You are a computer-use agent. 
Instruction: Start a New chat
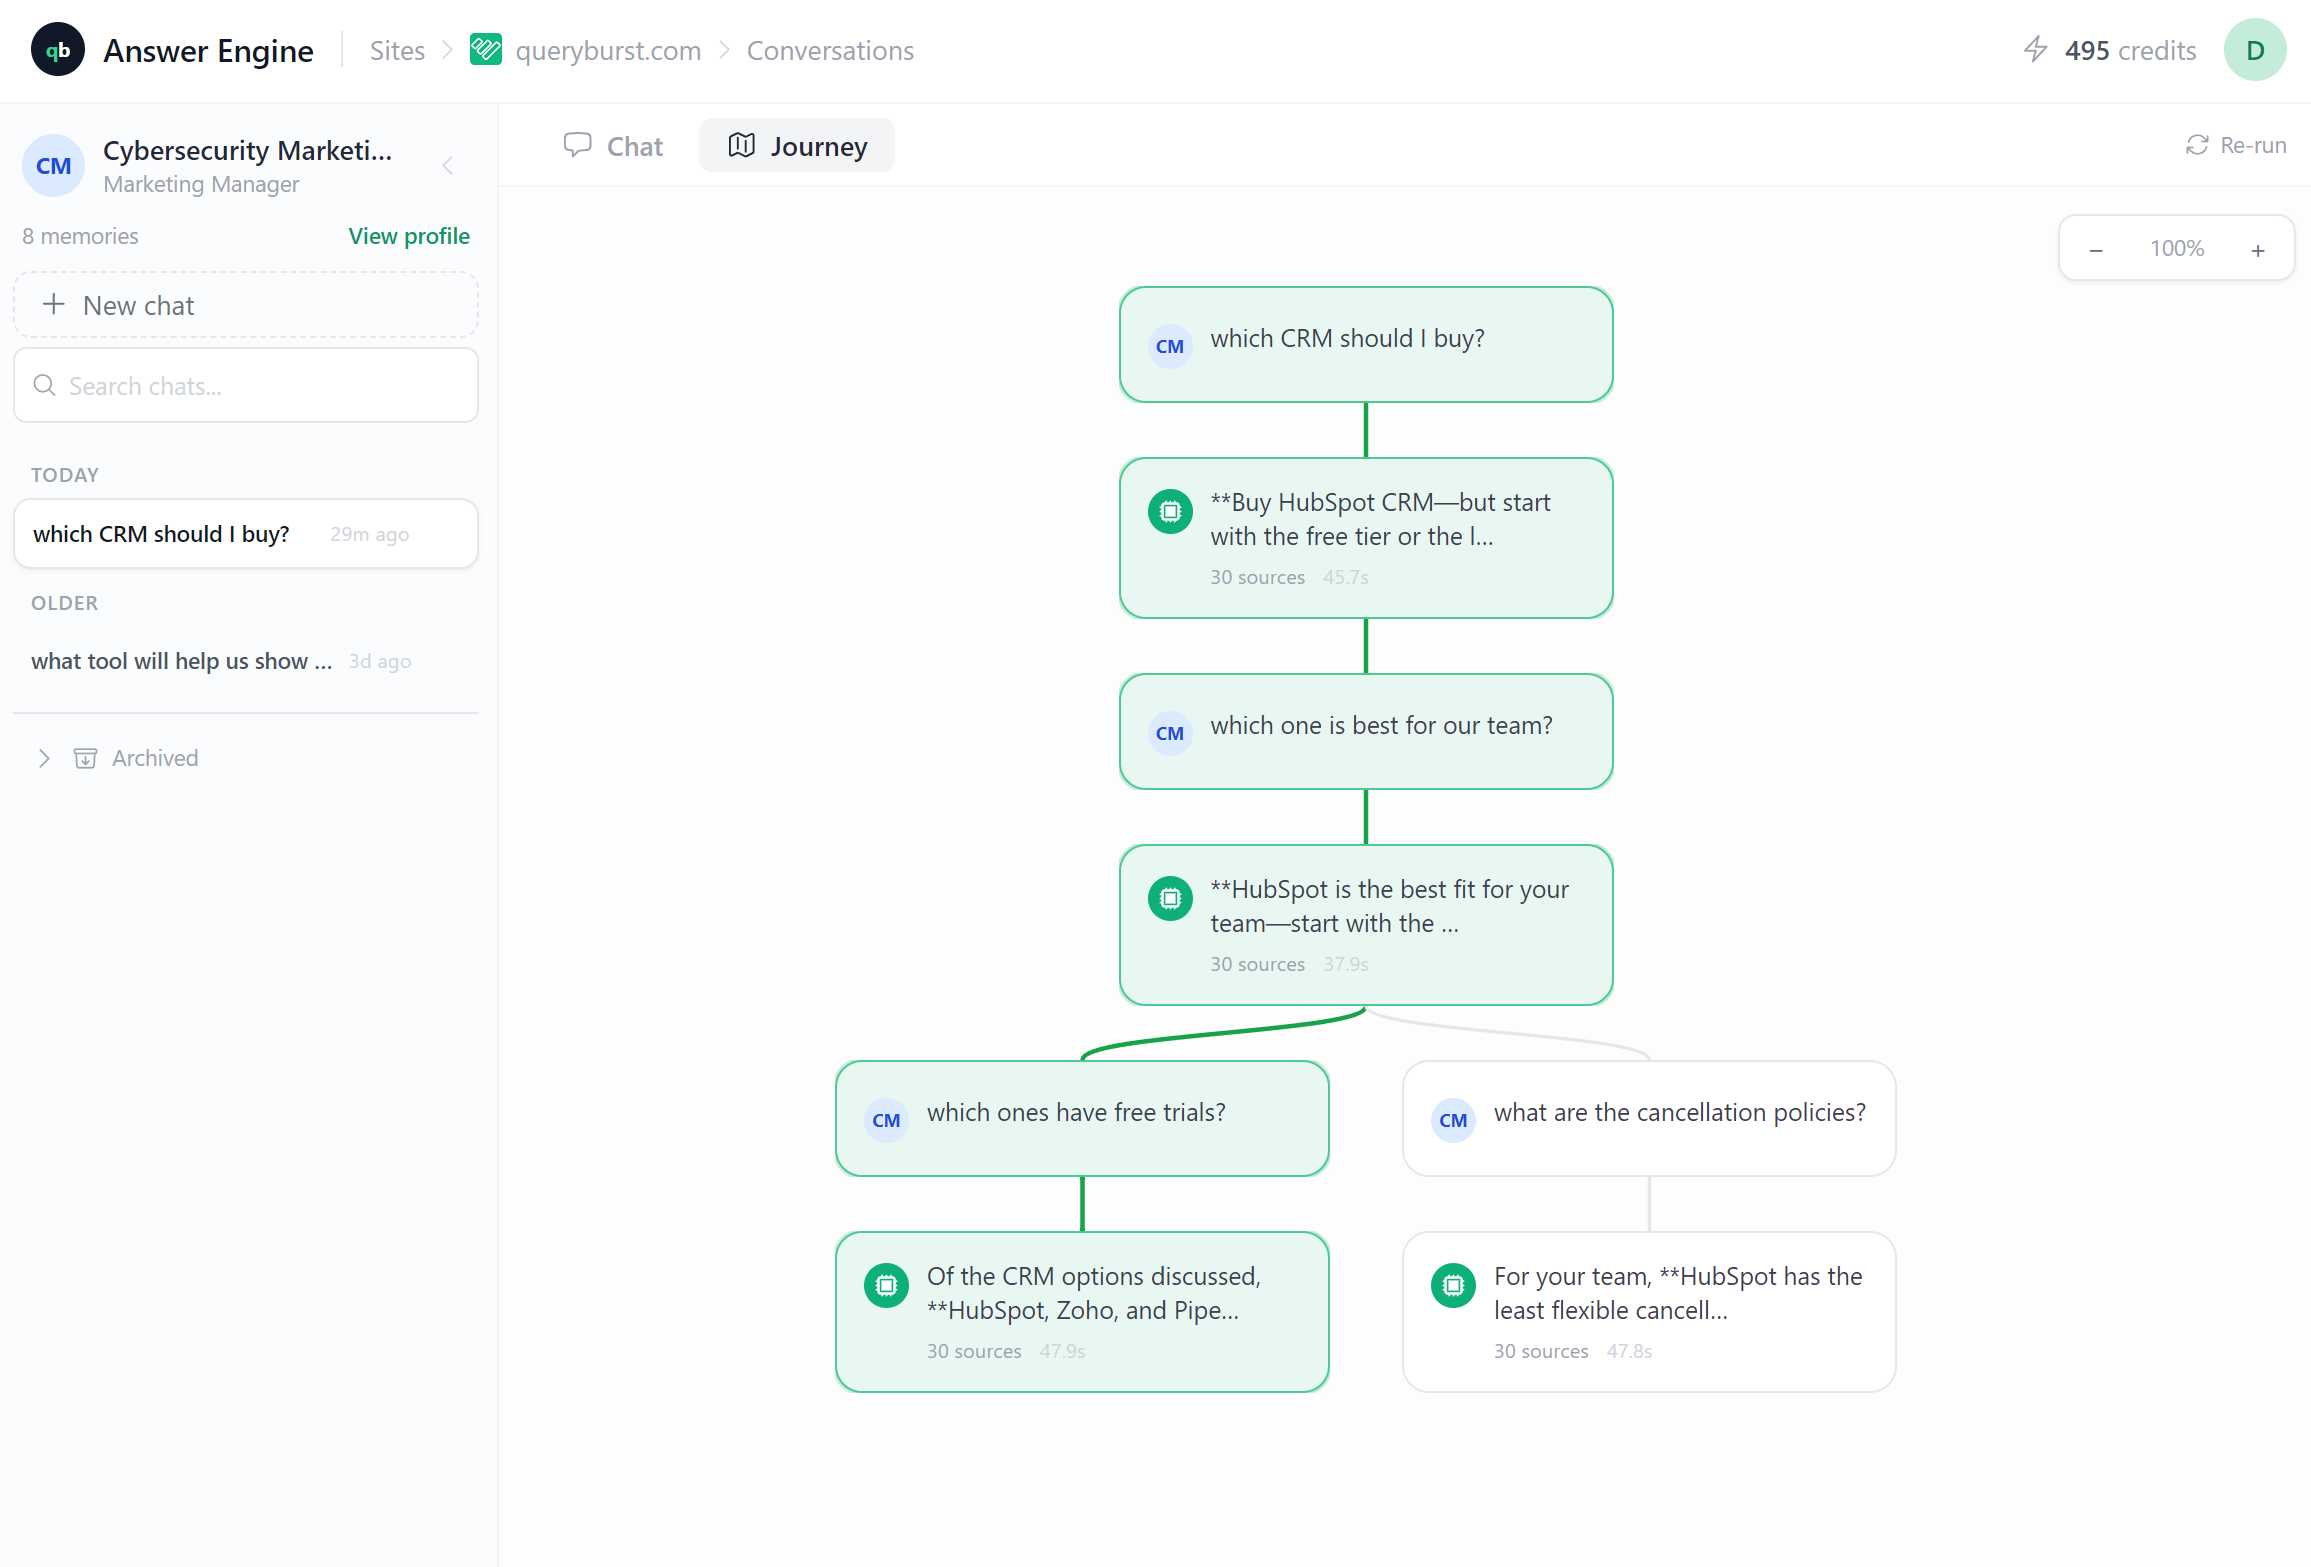246,305
